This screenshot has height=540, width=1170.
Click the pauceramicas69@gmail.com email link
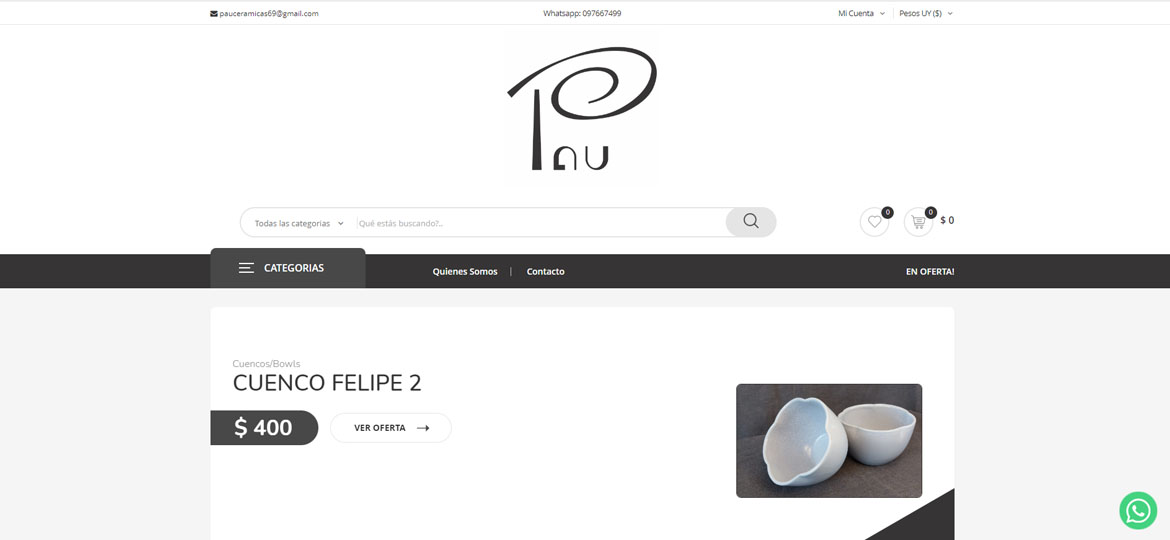tap(269, 13)
